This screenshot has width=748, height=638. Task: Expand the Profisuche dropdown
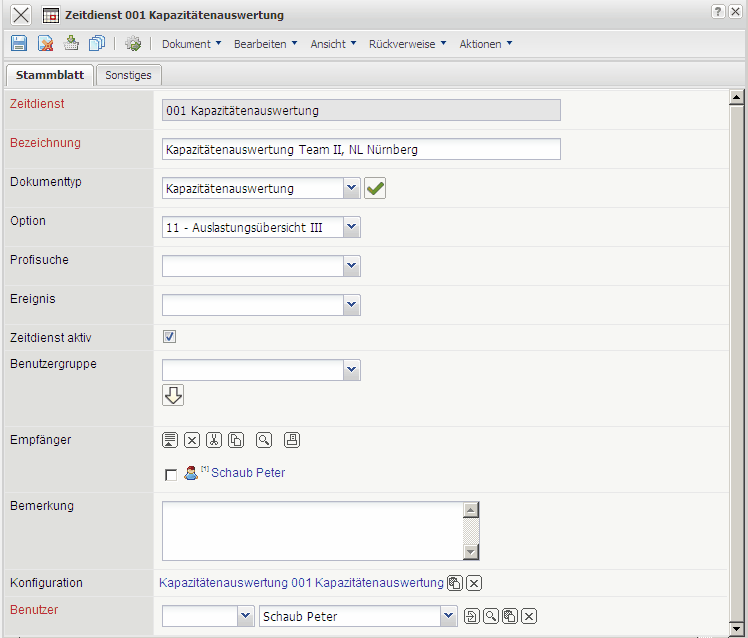351,266
